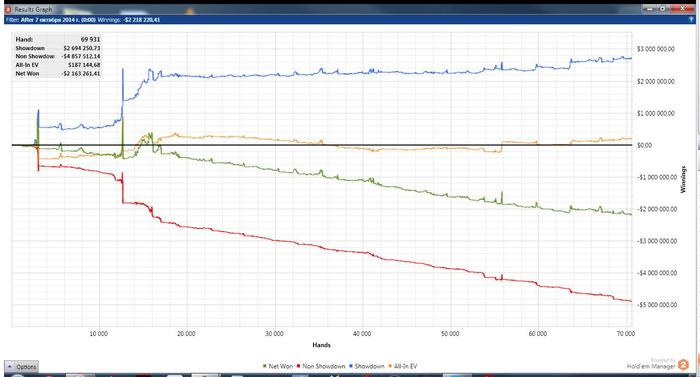Select the Net Won value -$2 163 261,41

tap(81, 73)
